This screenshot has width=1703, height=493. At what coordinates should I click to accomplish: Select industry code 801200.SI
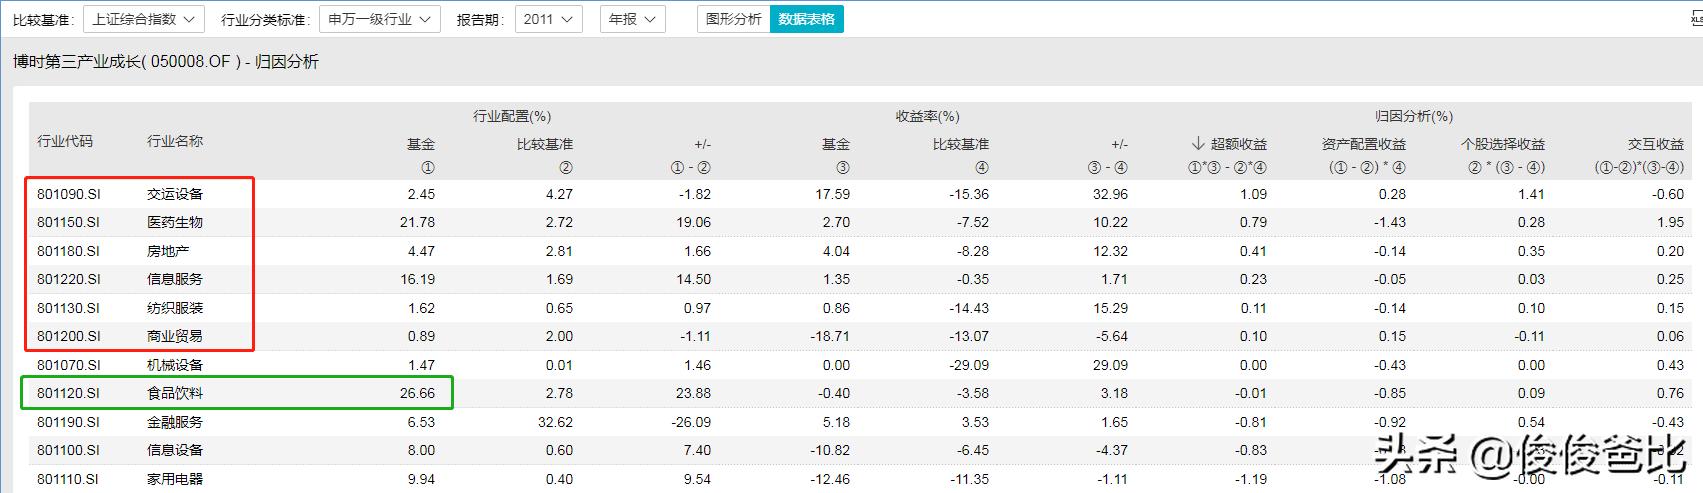pyautogui.click(x=69, y=336)
